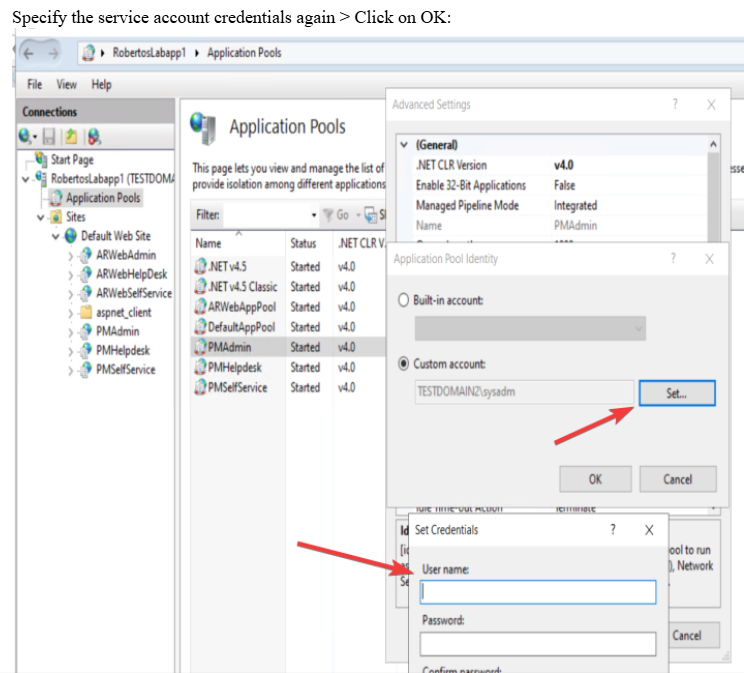Open the Filter combo box dropdown arrow
The width and height of the screenshot is (744, 673).
314,215
